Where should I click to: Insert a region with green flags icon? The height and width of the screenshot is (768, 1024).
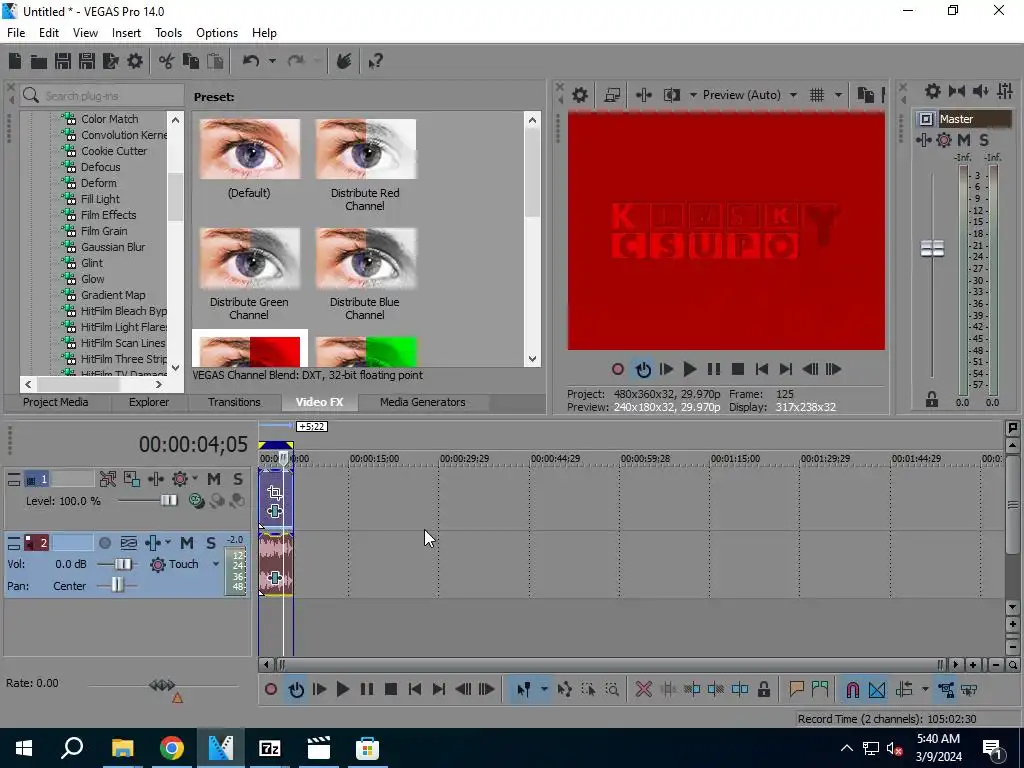click(820, 689)
